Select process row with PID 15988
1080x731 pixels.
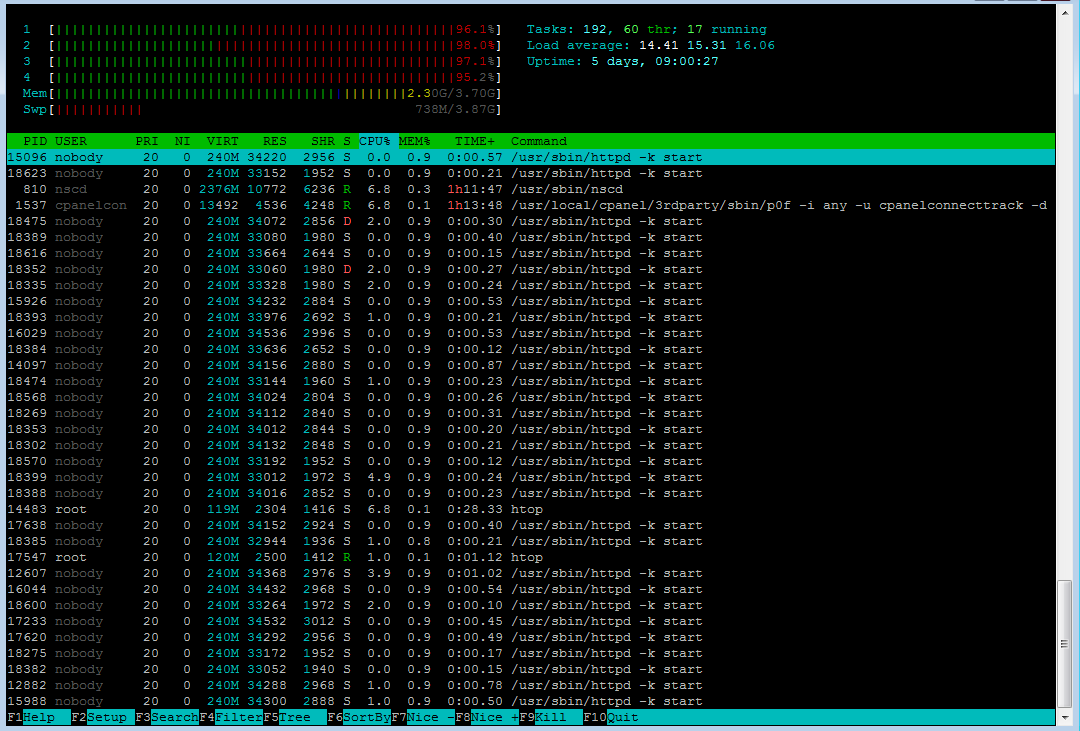tap(530, 701)
